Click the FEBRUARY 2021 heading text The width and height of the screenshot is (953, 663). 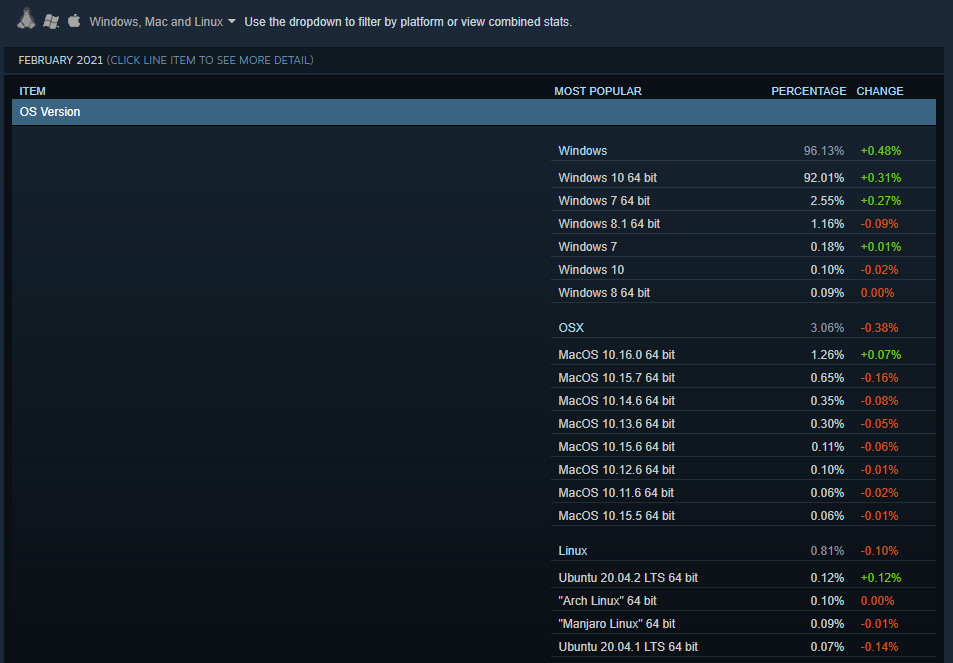[x=60, y=60]
